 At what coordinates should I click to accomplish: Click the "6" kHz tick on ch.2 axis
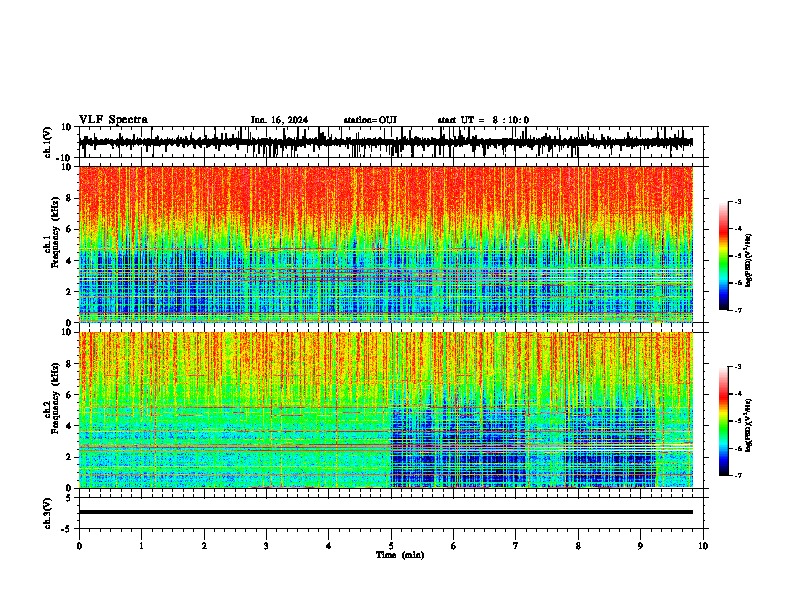coord(69,394)
